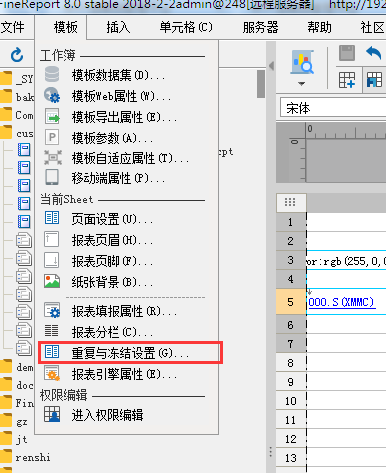
Task: Open the 单元格(C) menu
Action: (186, 27)
